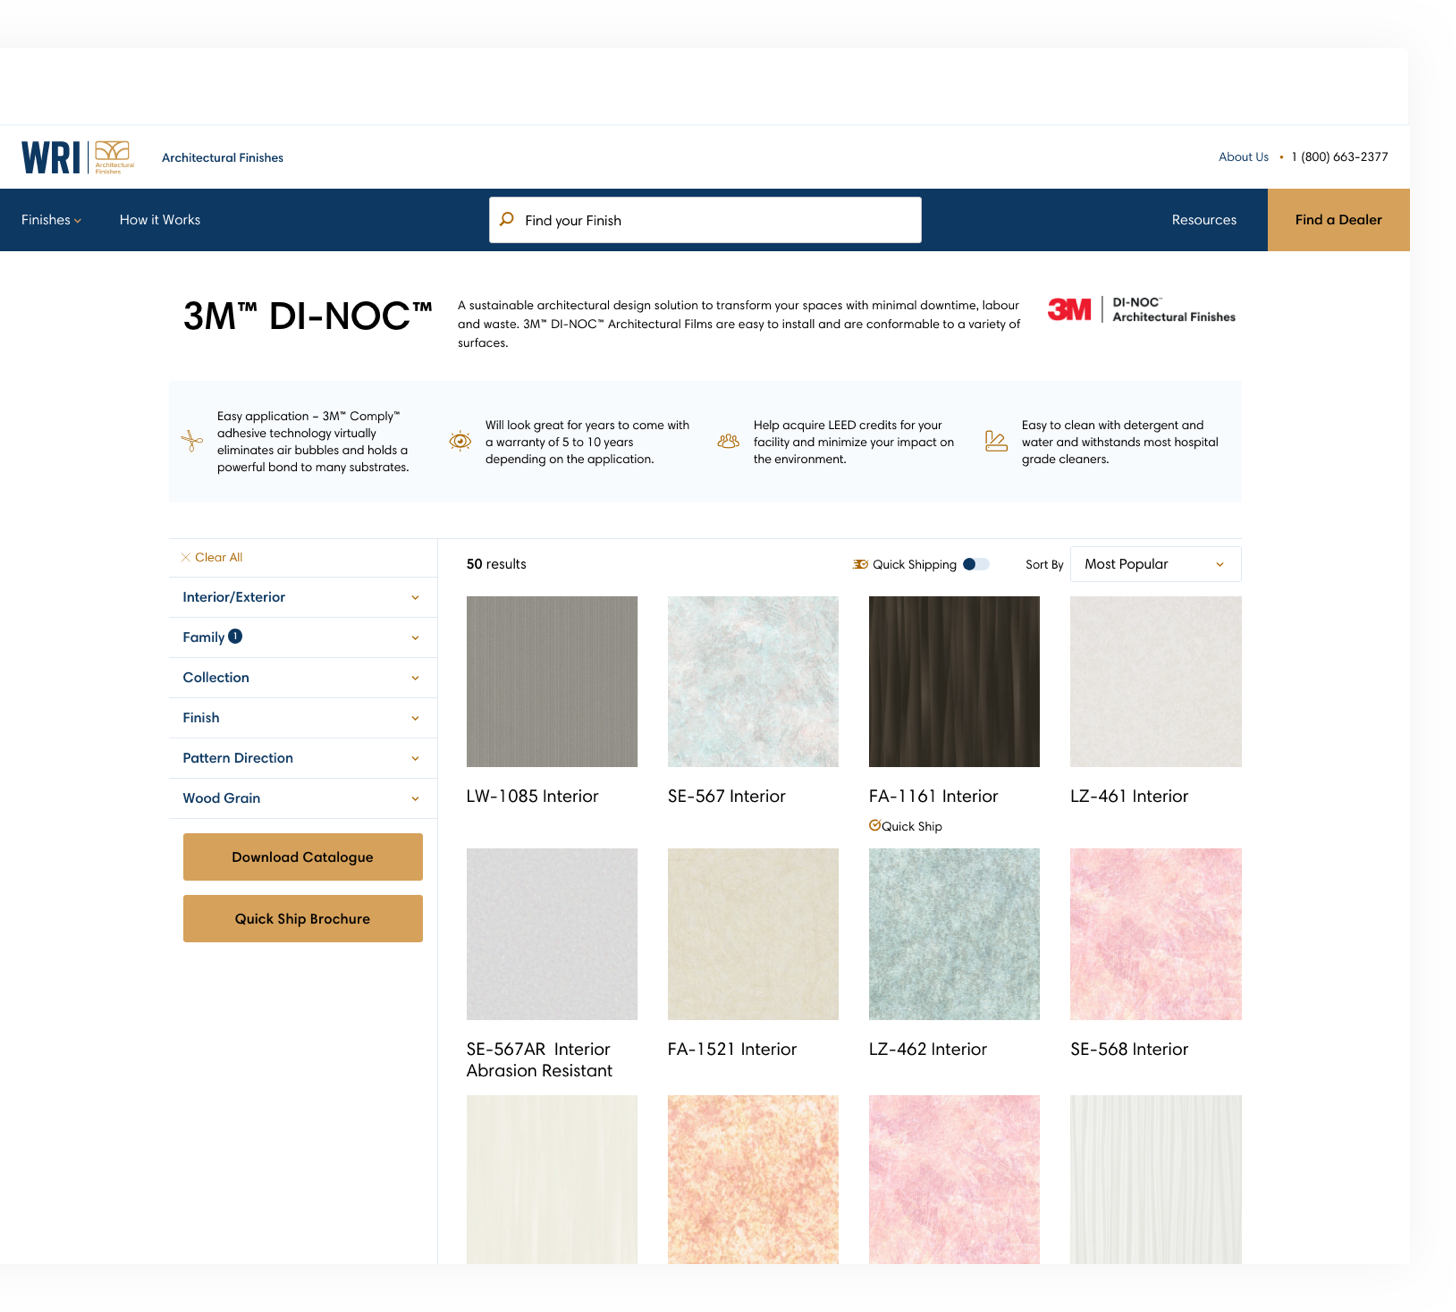The image size is (1456, 1312).
Task: Click the FA-1521 Interior product title
Action: click(x=732, y=1049)
